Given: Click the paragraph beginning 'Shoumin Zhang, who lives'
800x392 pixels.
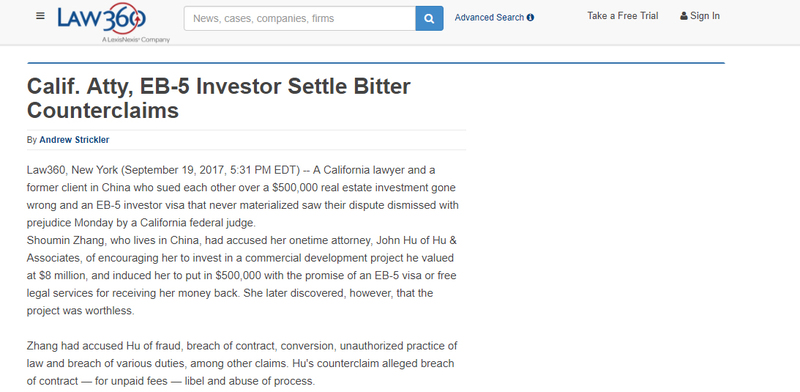Looking at the screenshot, I should 241,276.
